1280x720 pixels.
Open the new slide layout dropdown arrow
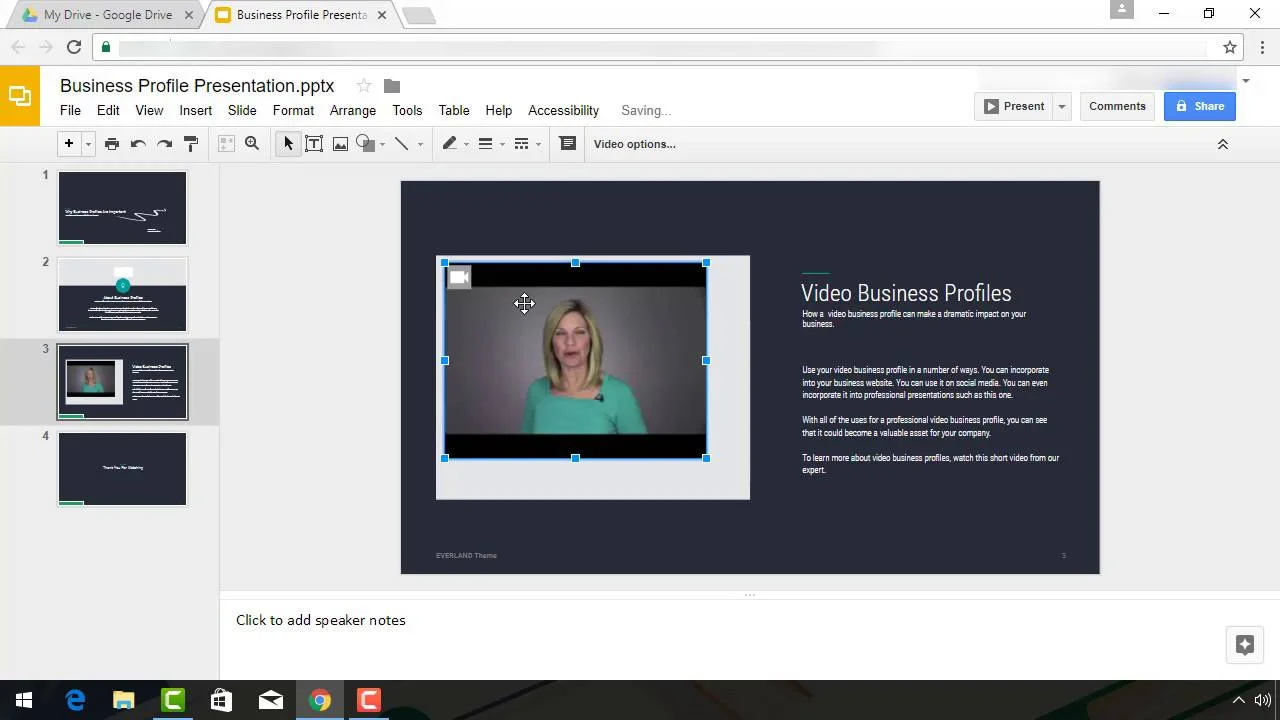click(x=88, y=144)
